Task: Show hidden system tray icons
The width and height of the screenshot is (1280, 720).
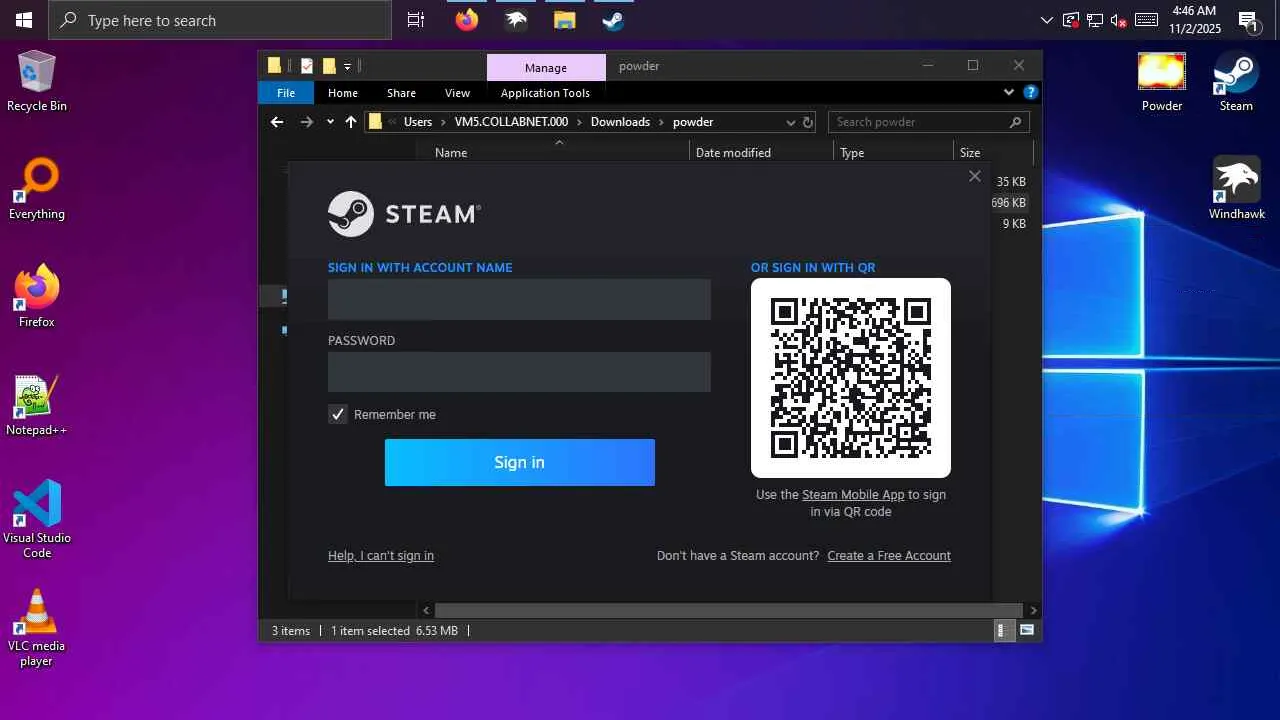Action: tap(1047, 20)
